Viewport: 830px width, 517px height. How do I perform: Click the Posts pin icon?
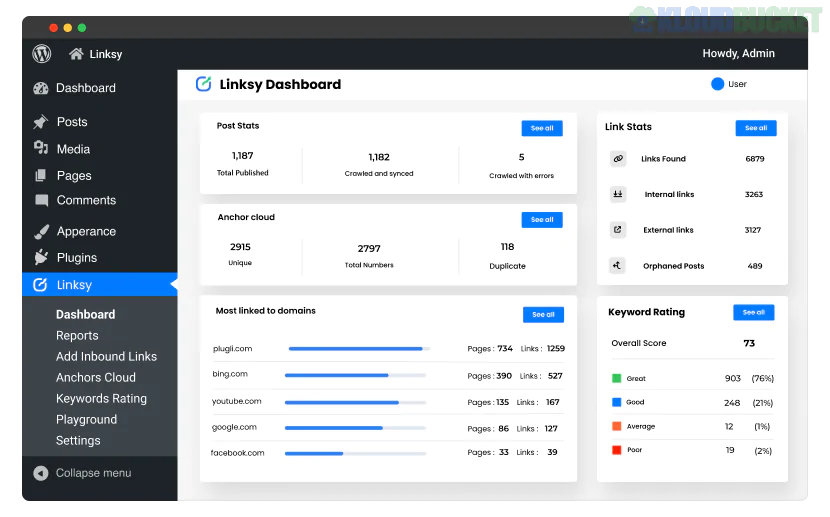[40, 122]
